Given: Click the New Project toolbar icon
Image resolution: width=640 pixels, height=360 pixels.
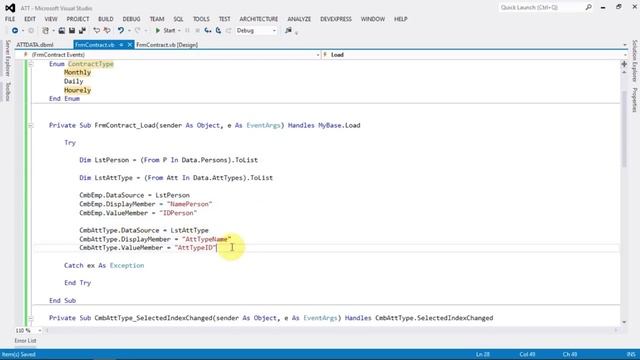Looking at the screenshot, I should pyautogui.click(x=45, y=31).
